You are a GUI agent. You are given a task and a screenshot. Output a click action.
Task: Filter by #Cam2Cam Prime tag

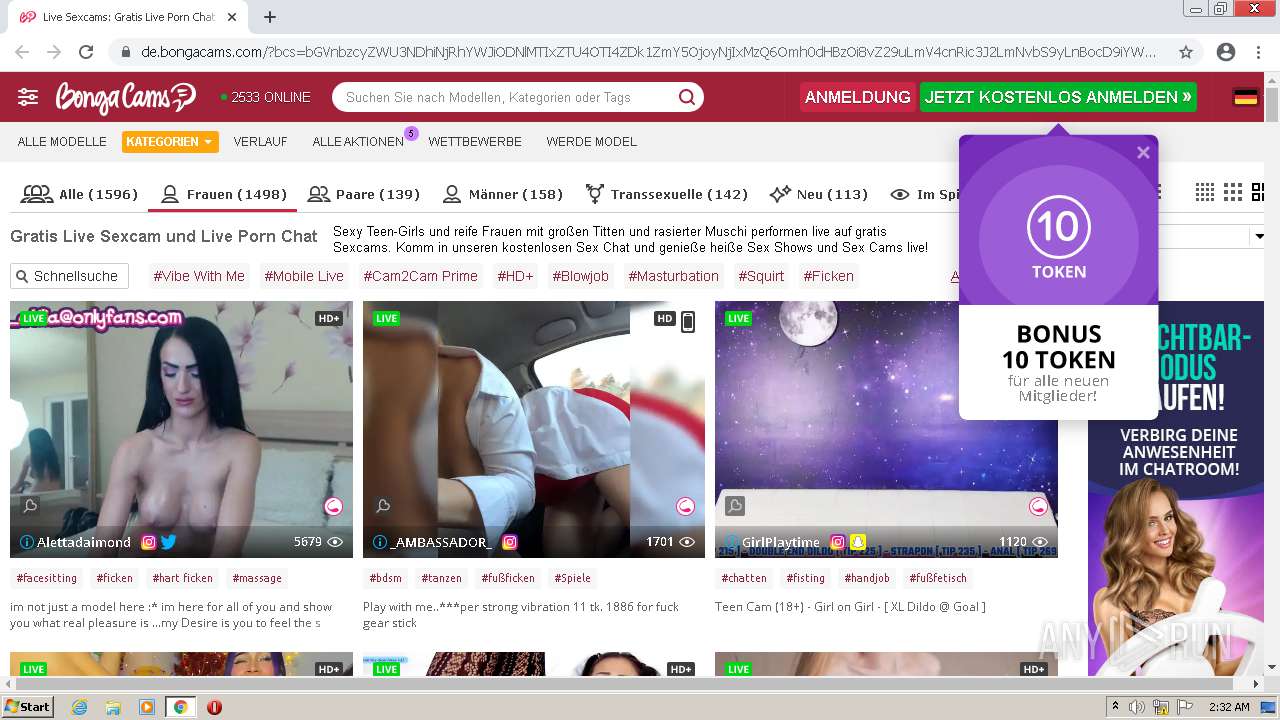(x=420, y=276)
